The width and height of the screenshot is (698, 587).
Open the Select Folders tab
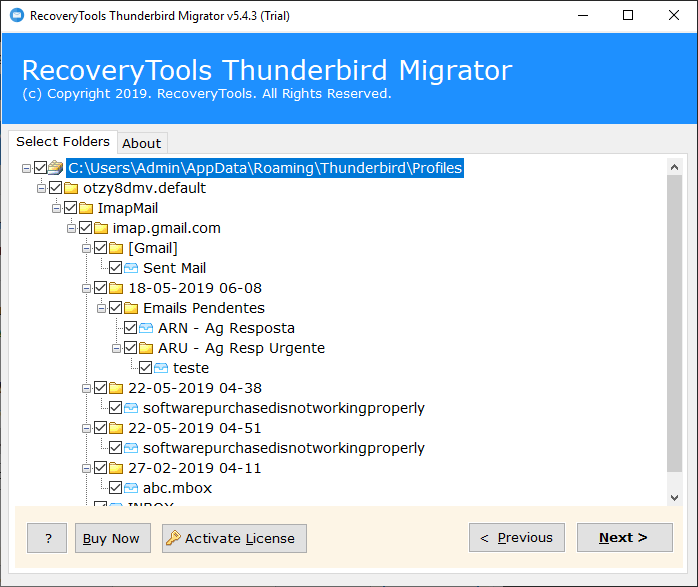tap(63, 142)
